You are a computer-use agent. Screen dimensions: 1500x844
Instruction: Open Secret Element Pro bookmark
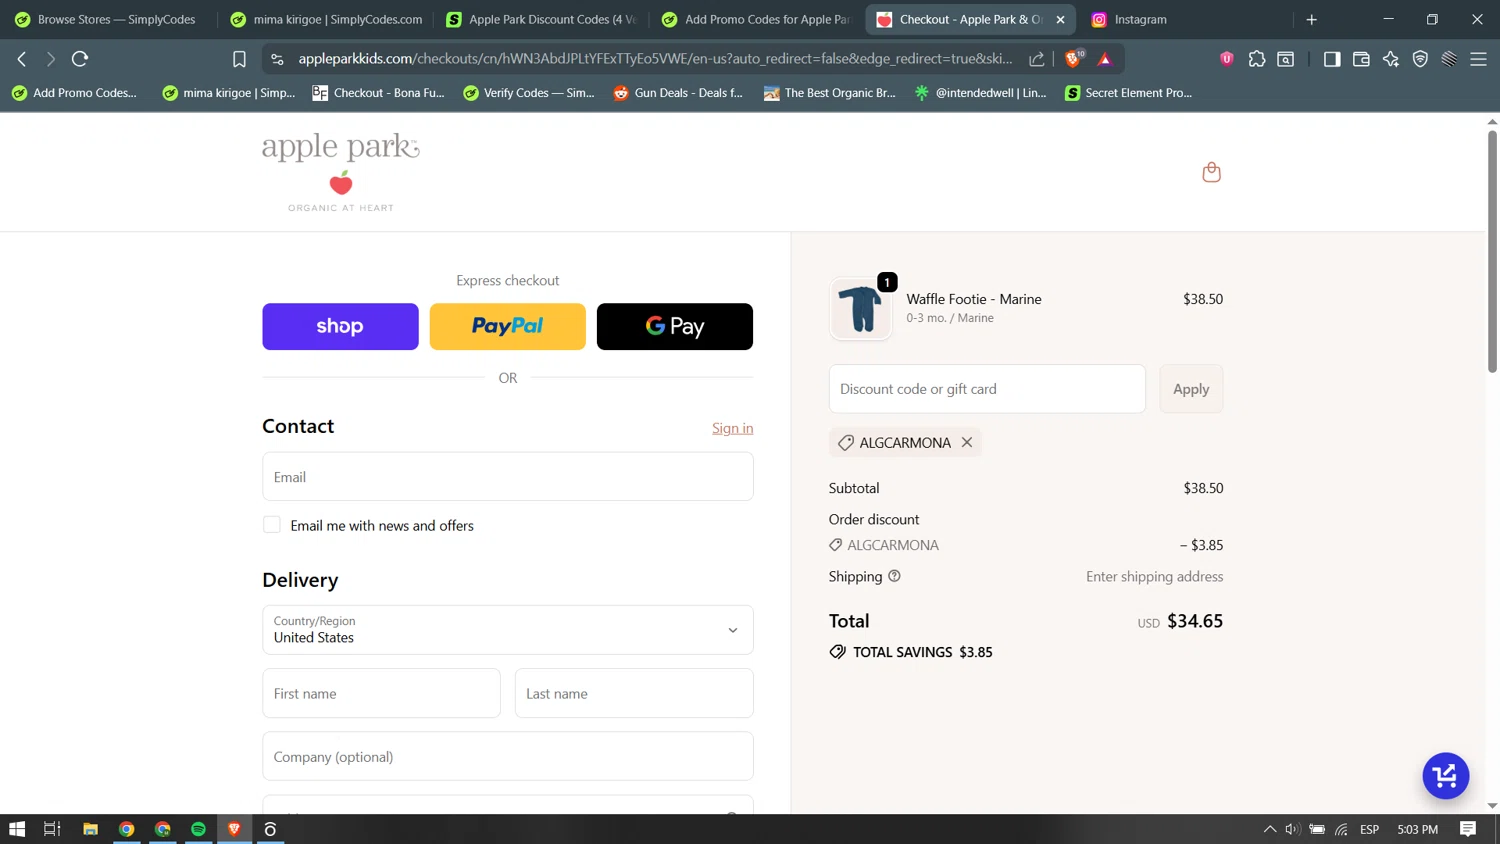pyautogui.click(x=1129, y=93)
